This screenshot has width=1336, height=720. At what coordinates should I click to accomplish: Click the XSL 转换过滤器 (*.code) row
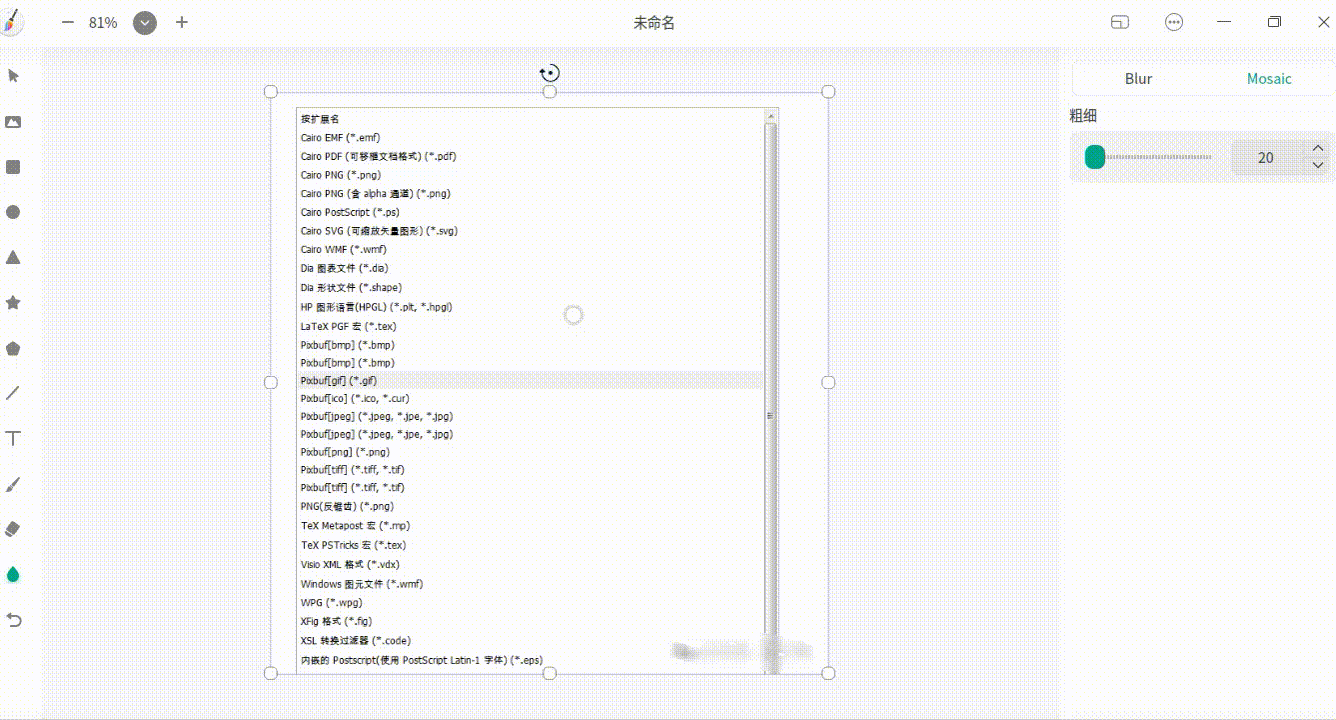pyautogui.click(x=531, y=640)
